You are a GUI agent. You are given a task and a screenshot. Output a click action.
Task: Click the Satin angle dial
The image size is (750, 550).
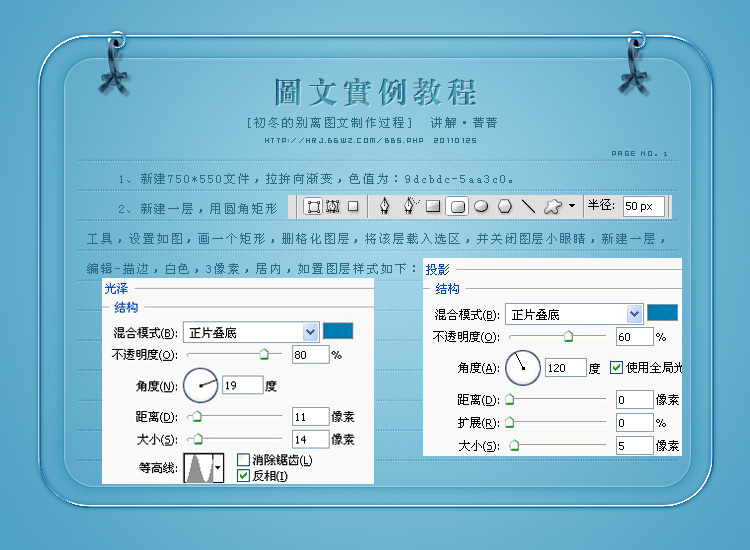pyautogui.click(x=201, y=385)
